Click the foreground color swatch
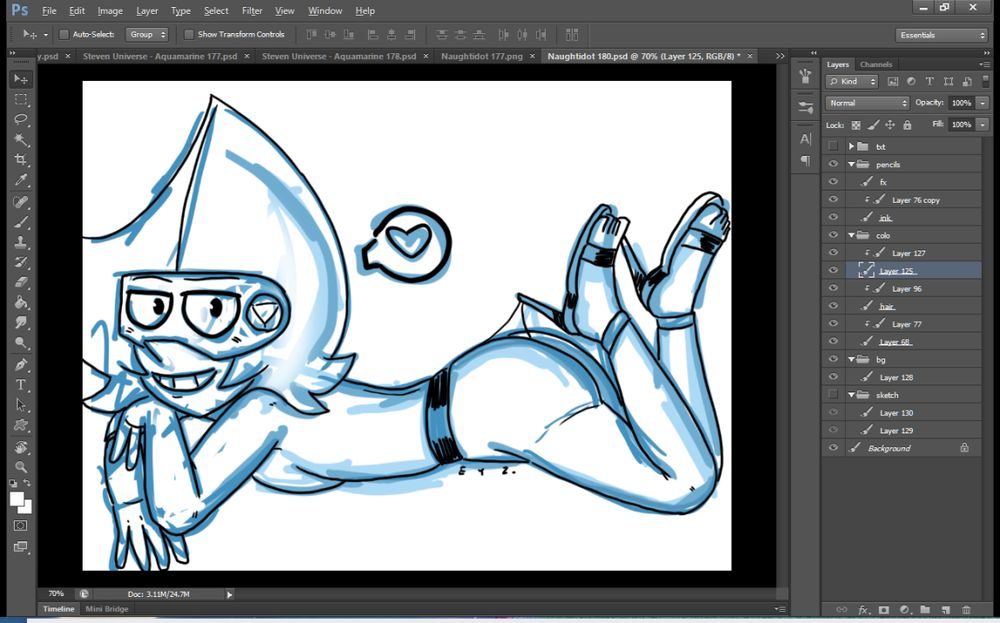The image size is (1000, 623). [x=17, y=499]
